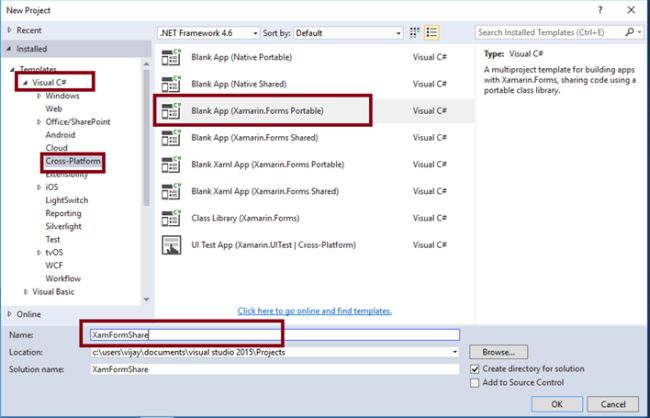
Task: Open the Sort by Default dropdown
Action: (348, 33)
